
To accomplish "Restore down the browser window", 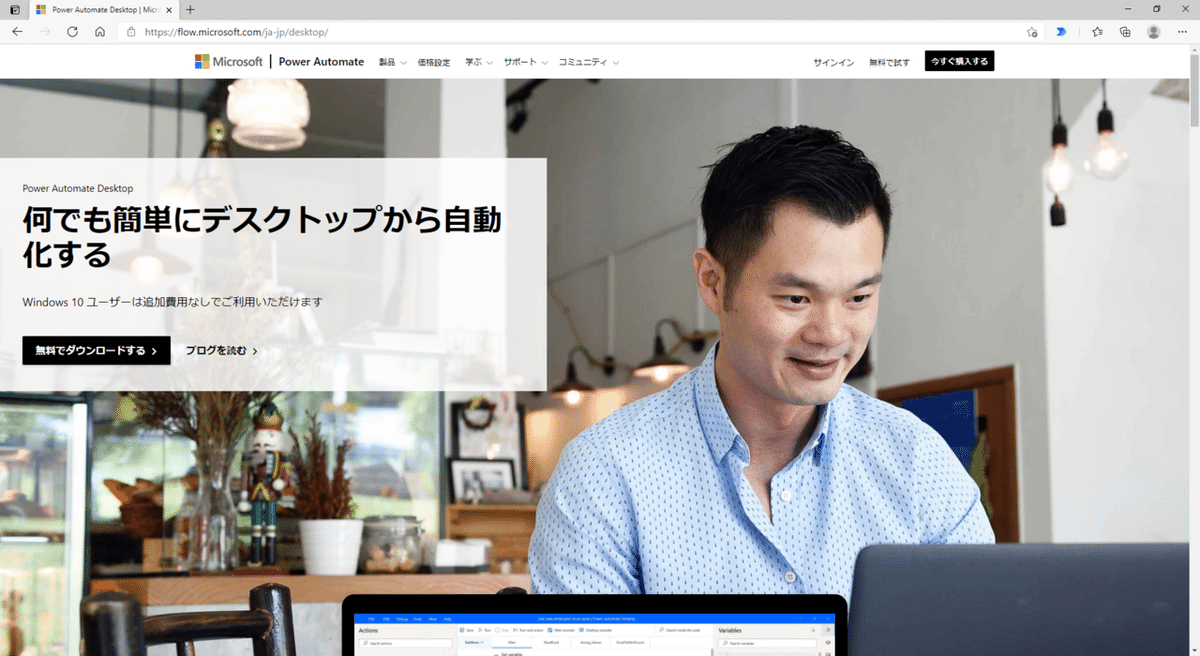I will coord(1156,9).
